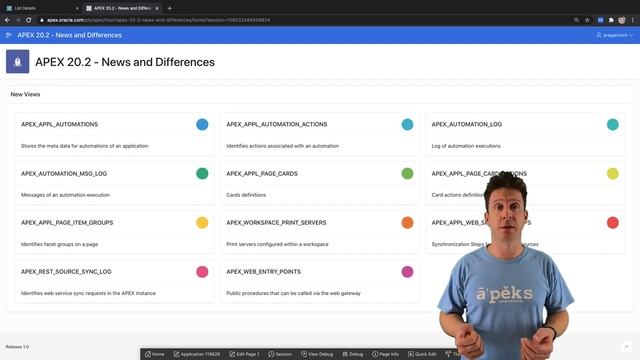Screen dimensions: 640x360
Task: Click the orange circle on APEX_WORKSPACE_PRINT_SERVERS card
Action: [407, 222]
